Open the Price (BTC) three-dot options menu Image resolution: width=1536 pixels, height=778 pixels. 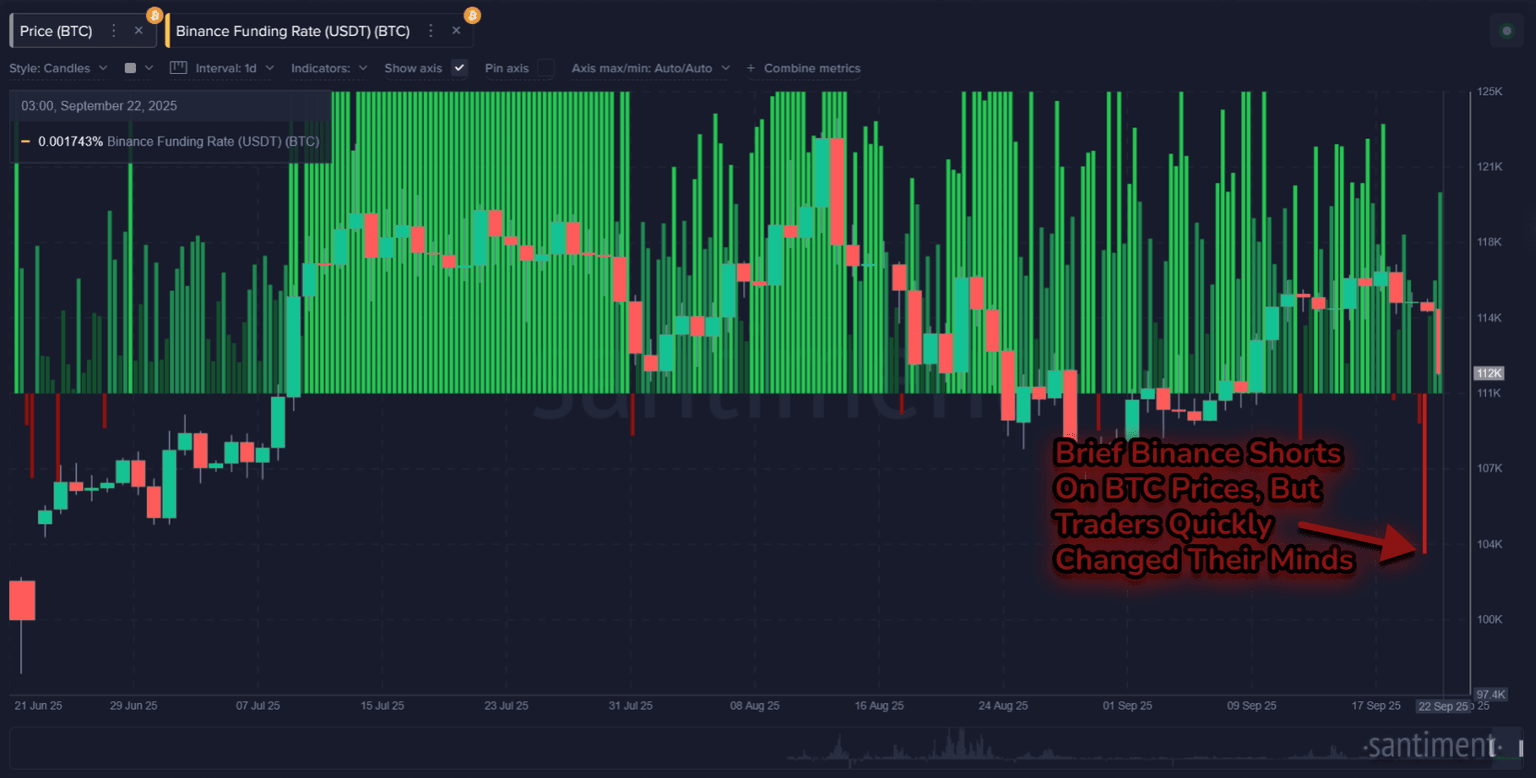coord(114,31)
